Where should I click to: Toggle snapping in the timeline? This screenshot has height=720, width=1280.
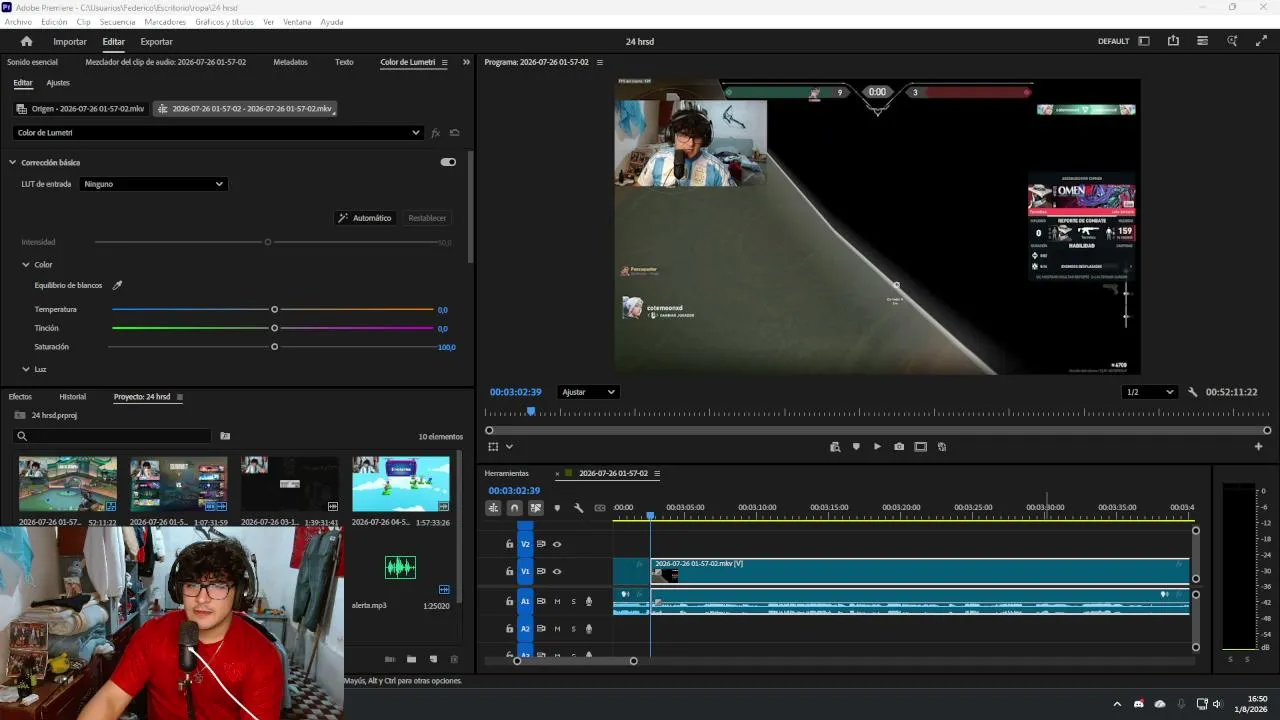click(x=514, y=508)
